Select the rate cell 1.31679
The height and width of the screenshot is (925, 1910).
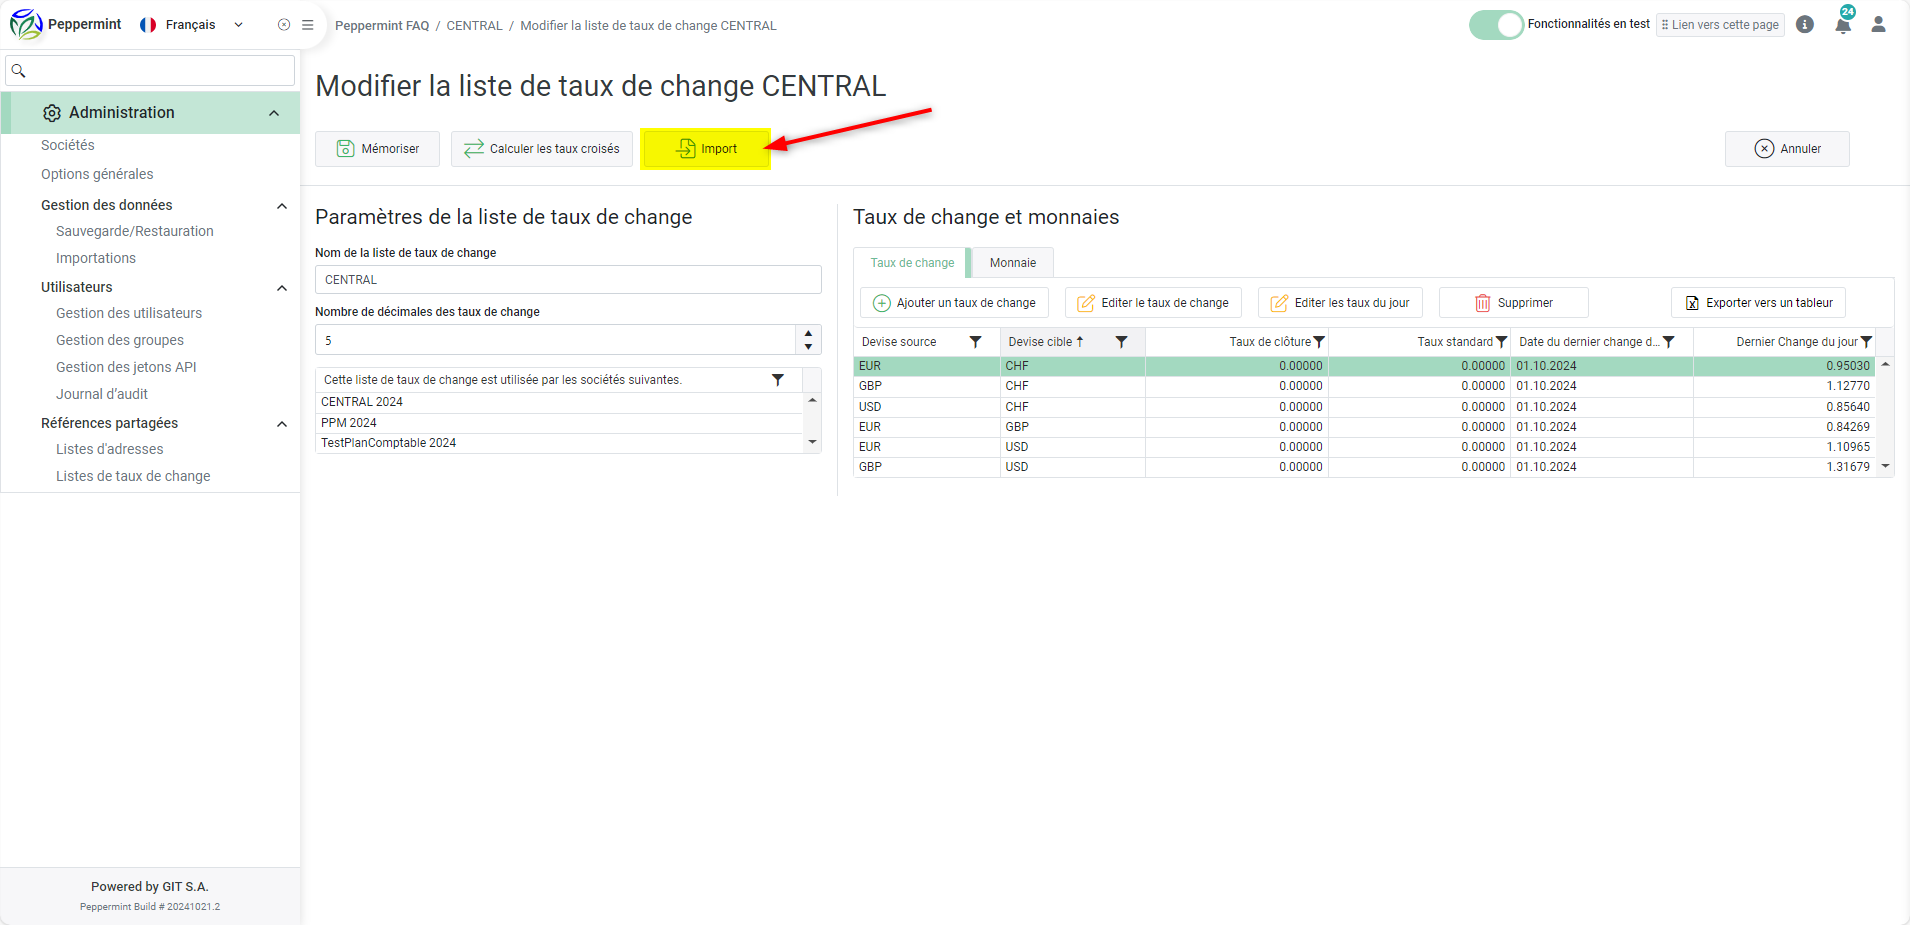1783,467
